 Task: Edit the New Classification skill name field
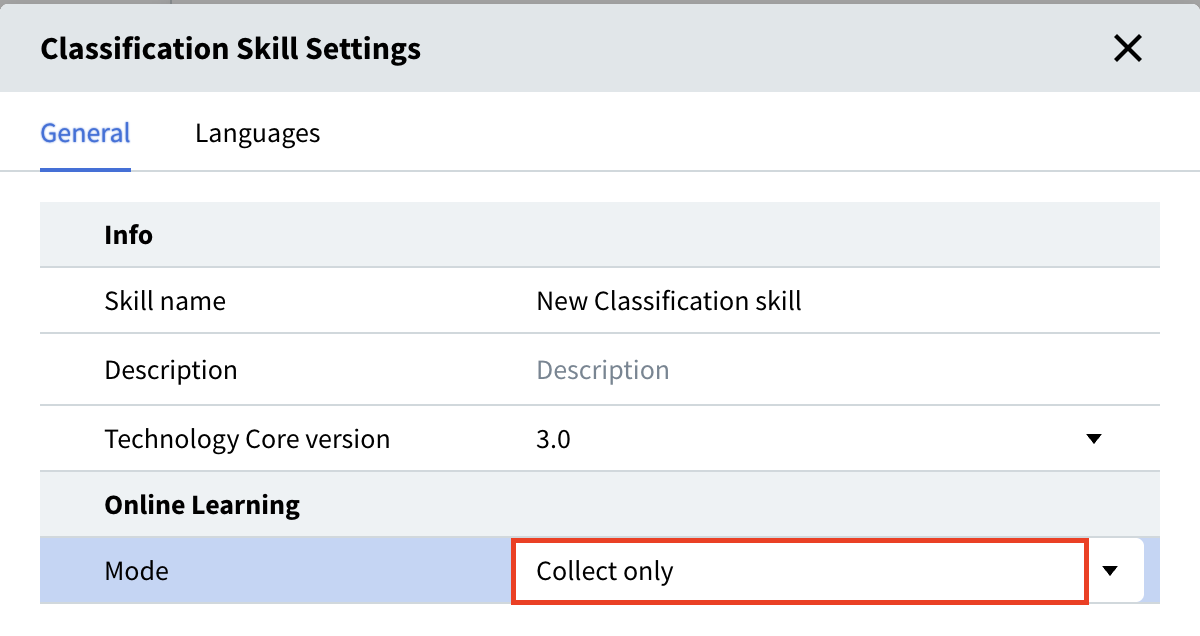[x=669, y=301]
